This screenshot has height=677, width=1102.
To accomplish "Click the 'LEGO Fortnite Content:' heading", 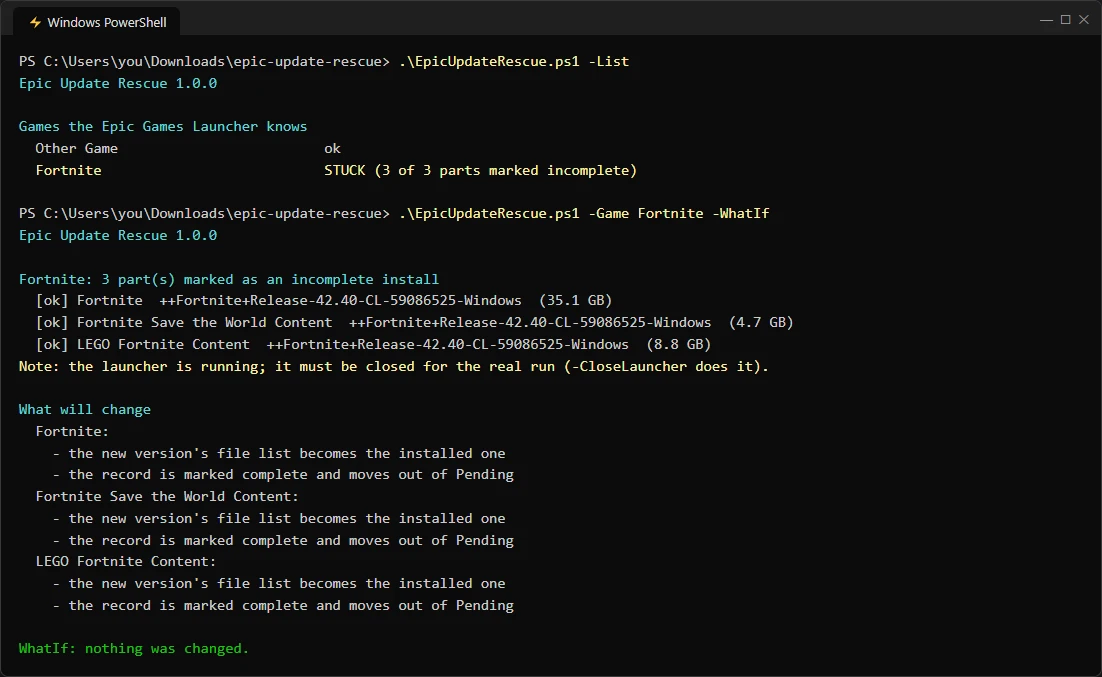I will point(126,561).
